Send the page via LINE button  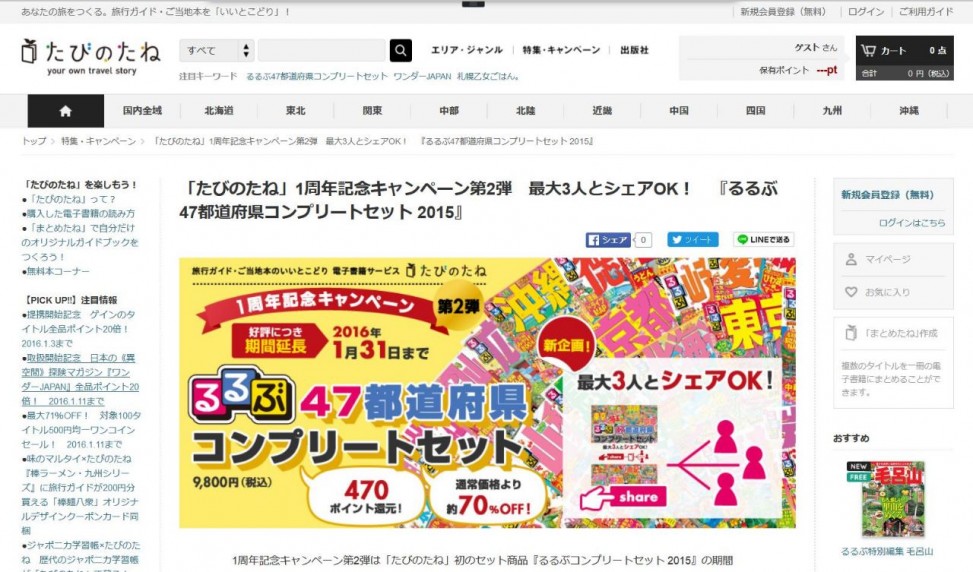click(763, 240)
